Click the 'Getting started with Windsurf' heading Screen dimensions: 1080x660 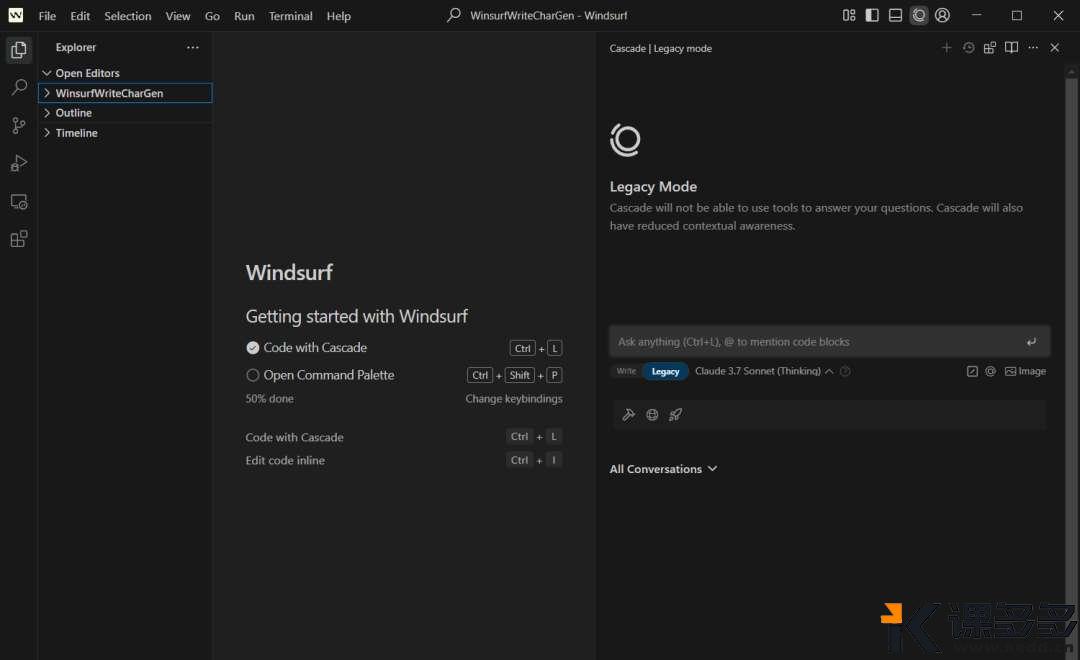pyautogui.click(x=357, y=316)
